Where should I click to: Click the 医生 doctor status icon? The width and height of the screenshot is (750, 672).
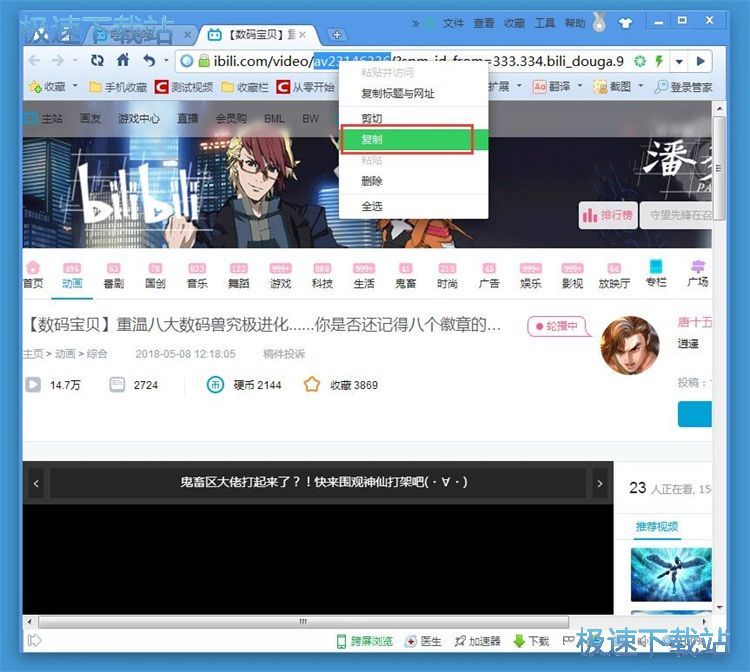[x=410, y=641]
